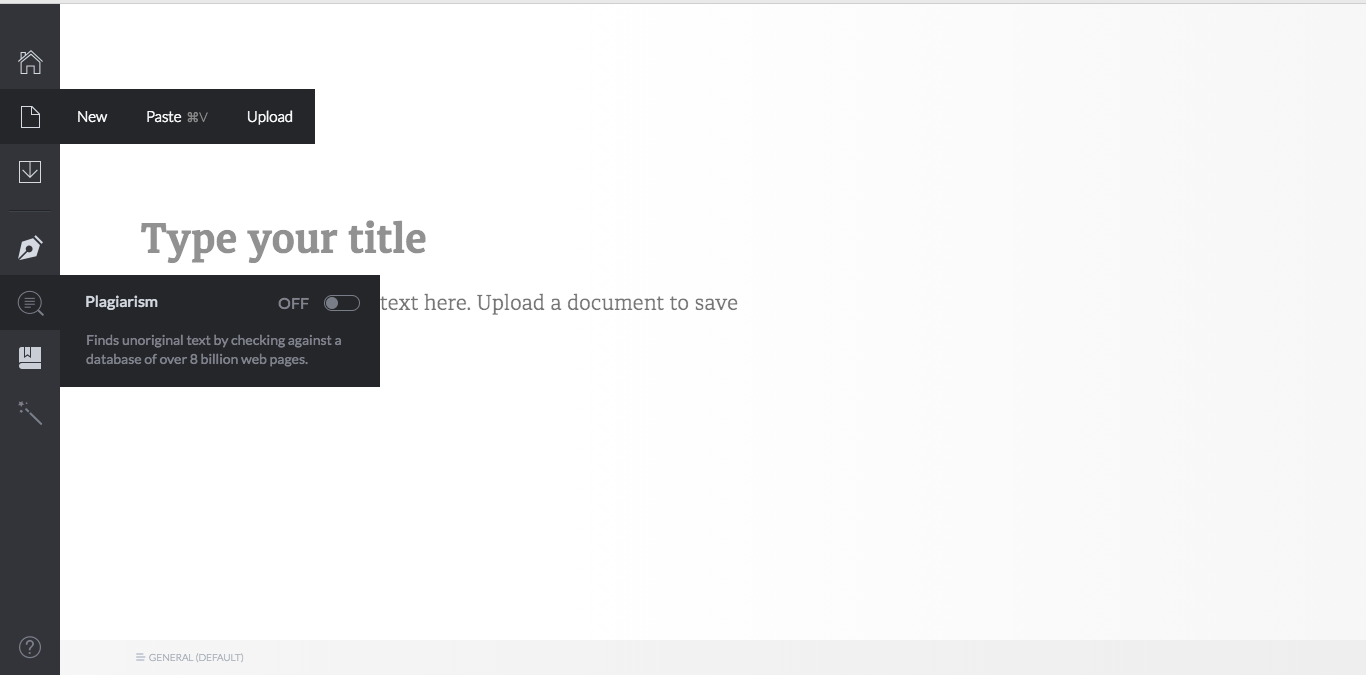The height and width of the screenshot is (675, 1366).
Task: Open the vocabulary enhancement book icon
Action: pos(30,357)
